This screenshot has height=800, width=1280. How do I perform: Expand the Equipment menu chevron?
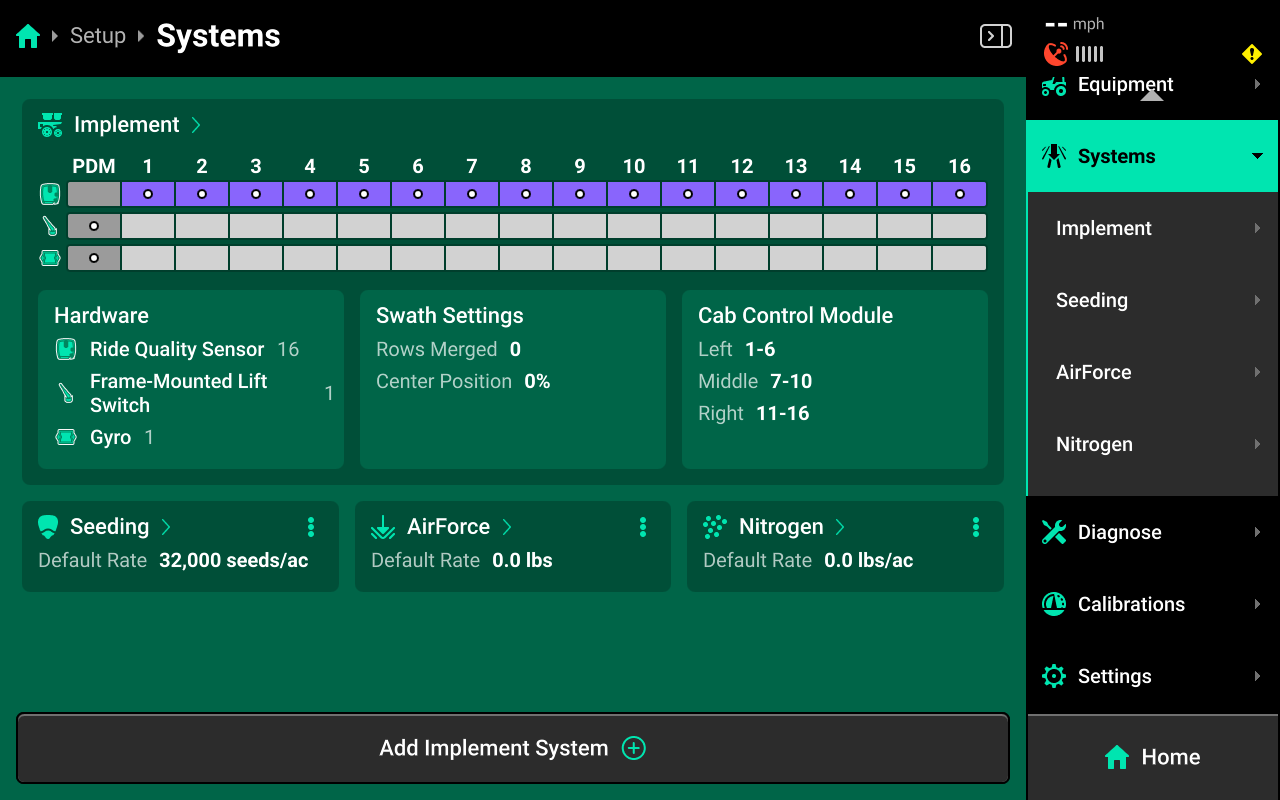(x=1258, y=84)
